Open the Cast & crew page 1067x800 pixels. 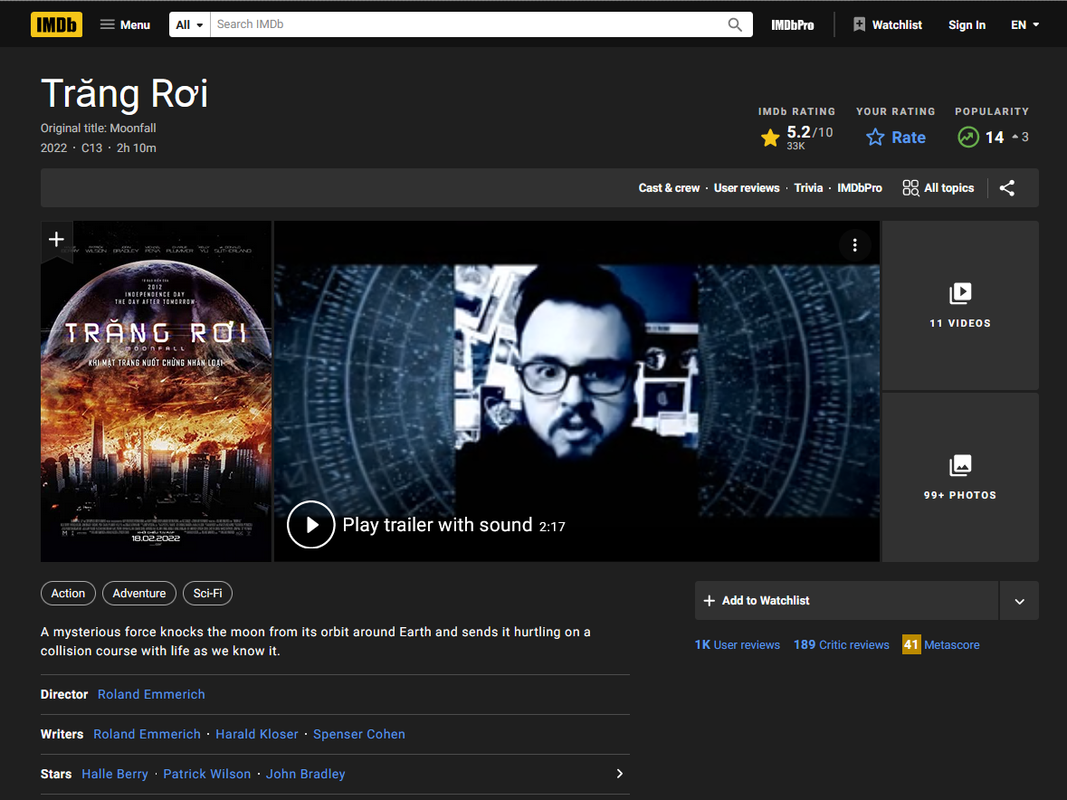pos(669,188)
